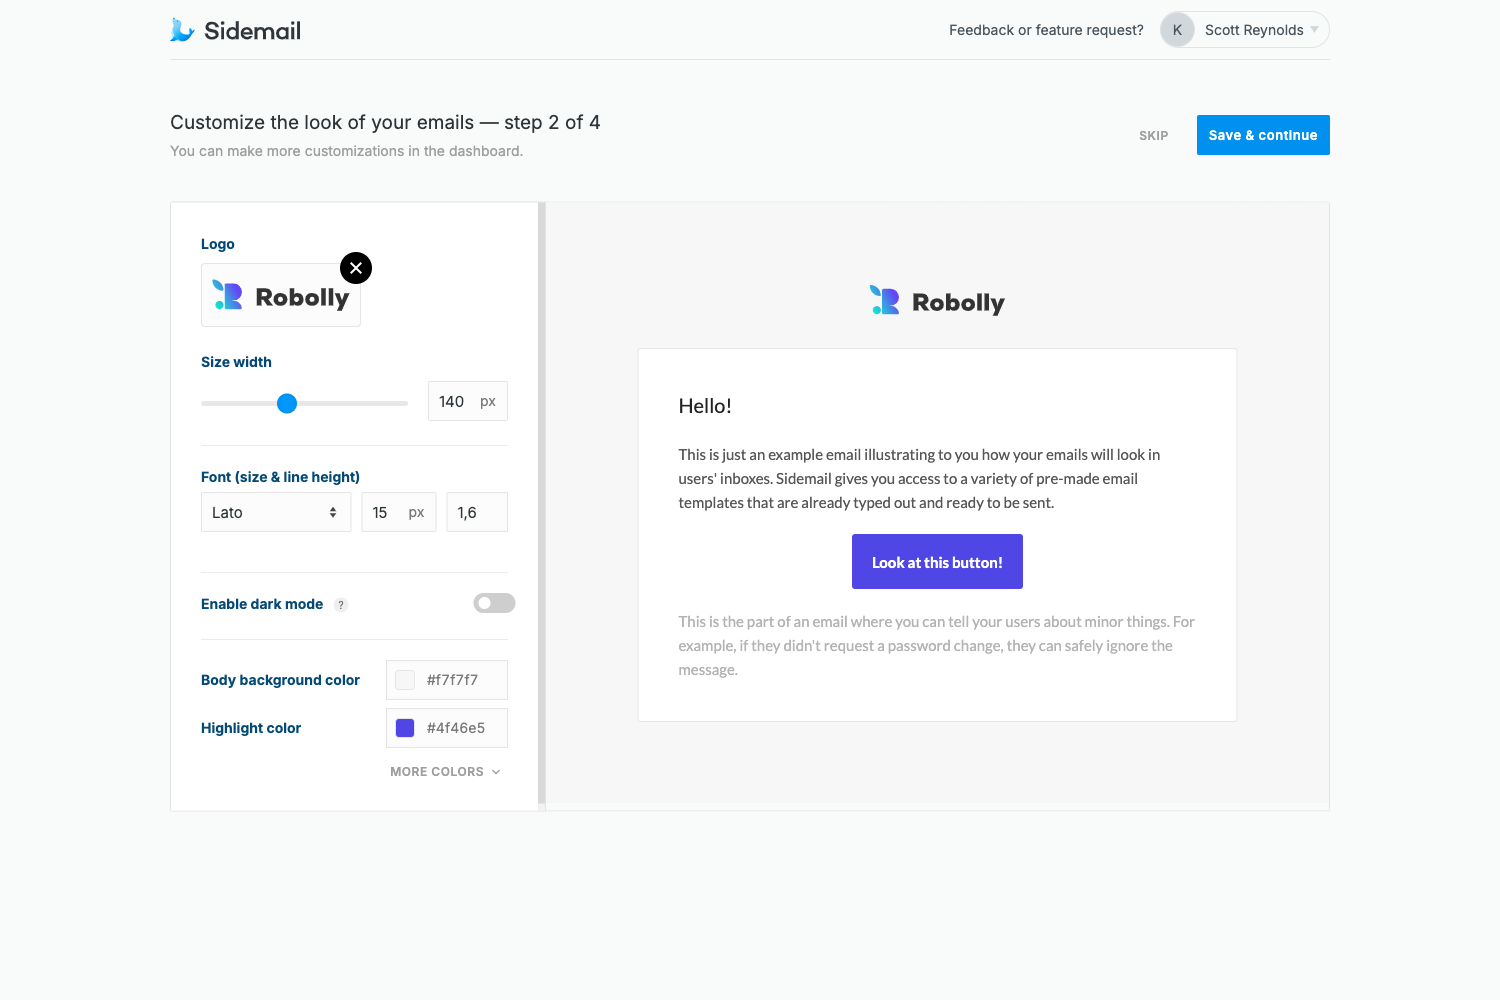Image resolution: width=1500 pixels, height=1000 pixels.
Task: Click the 'Size width' label
Action: pyautogui.click(x=236, y=362)
